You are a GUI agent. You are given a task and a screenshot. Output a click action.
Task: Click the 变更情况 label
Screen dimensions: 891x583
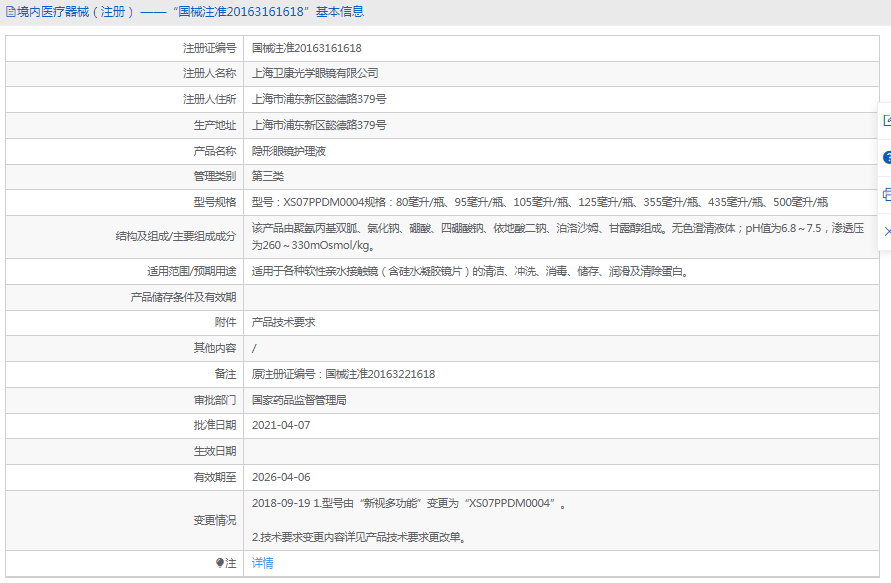pos(215,520)
